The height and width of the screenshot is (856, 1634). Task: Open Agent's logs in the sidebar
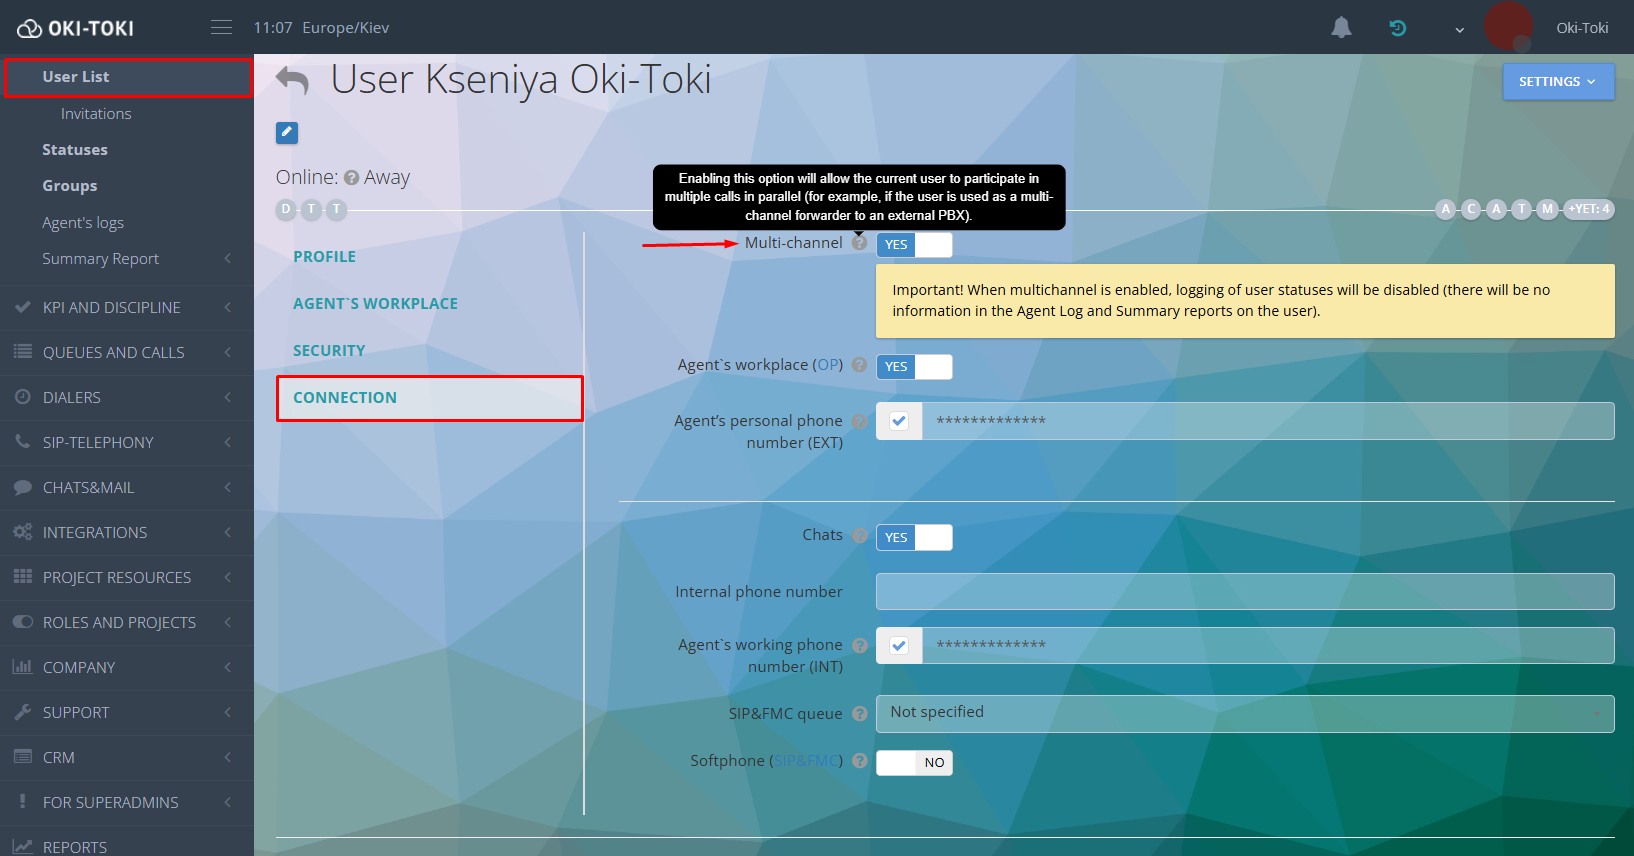pyautogui.click(x=83, y=223)
